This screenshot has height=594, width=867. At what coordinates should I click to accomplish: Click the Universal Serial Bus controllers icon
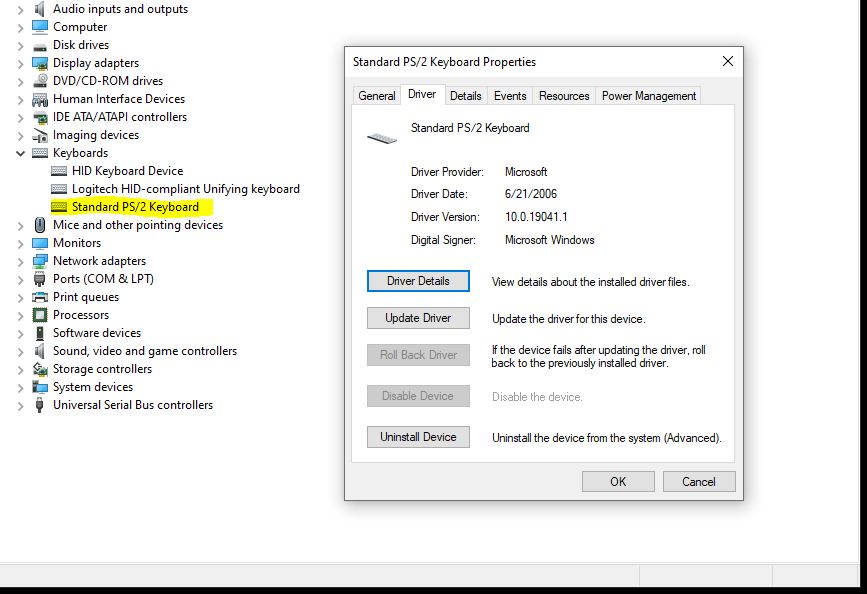[x=40, y=405]
